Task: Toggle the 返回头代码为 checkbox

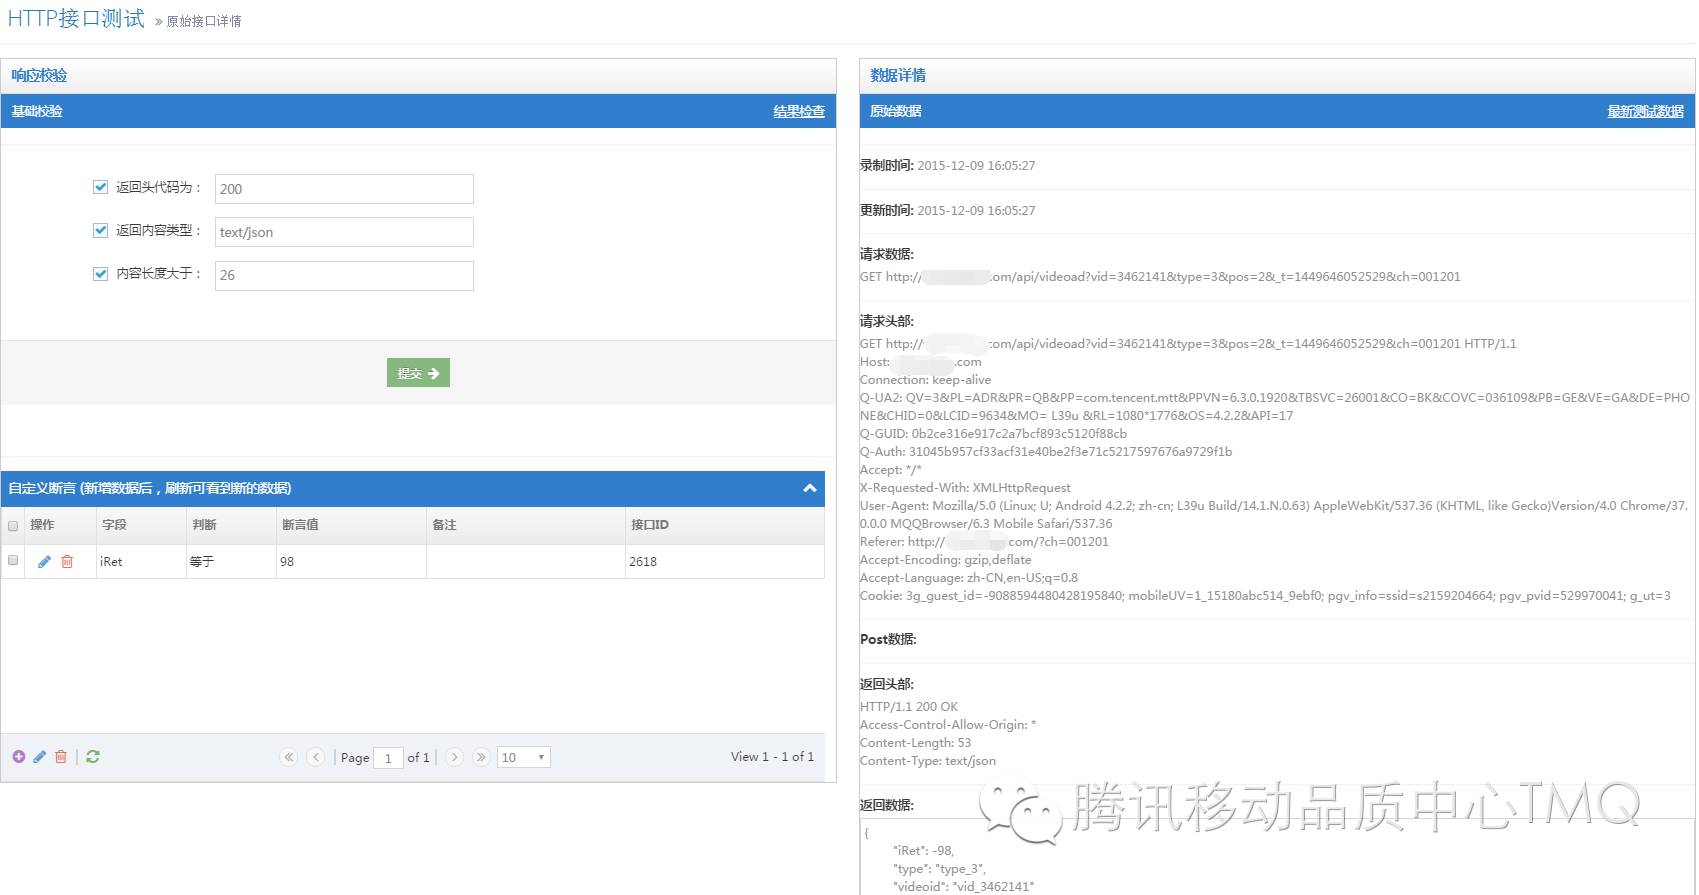Action: point(100,187)
